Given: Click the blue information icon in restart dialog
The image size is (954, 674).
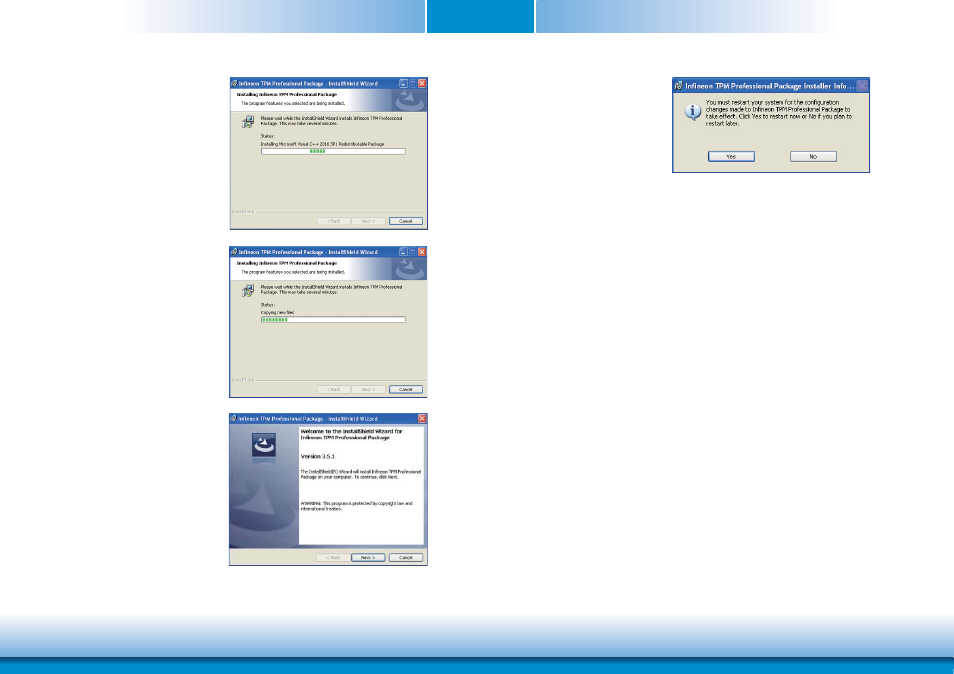Looking at the screenshot, I should pyautogui.click(x=692, y=112).
